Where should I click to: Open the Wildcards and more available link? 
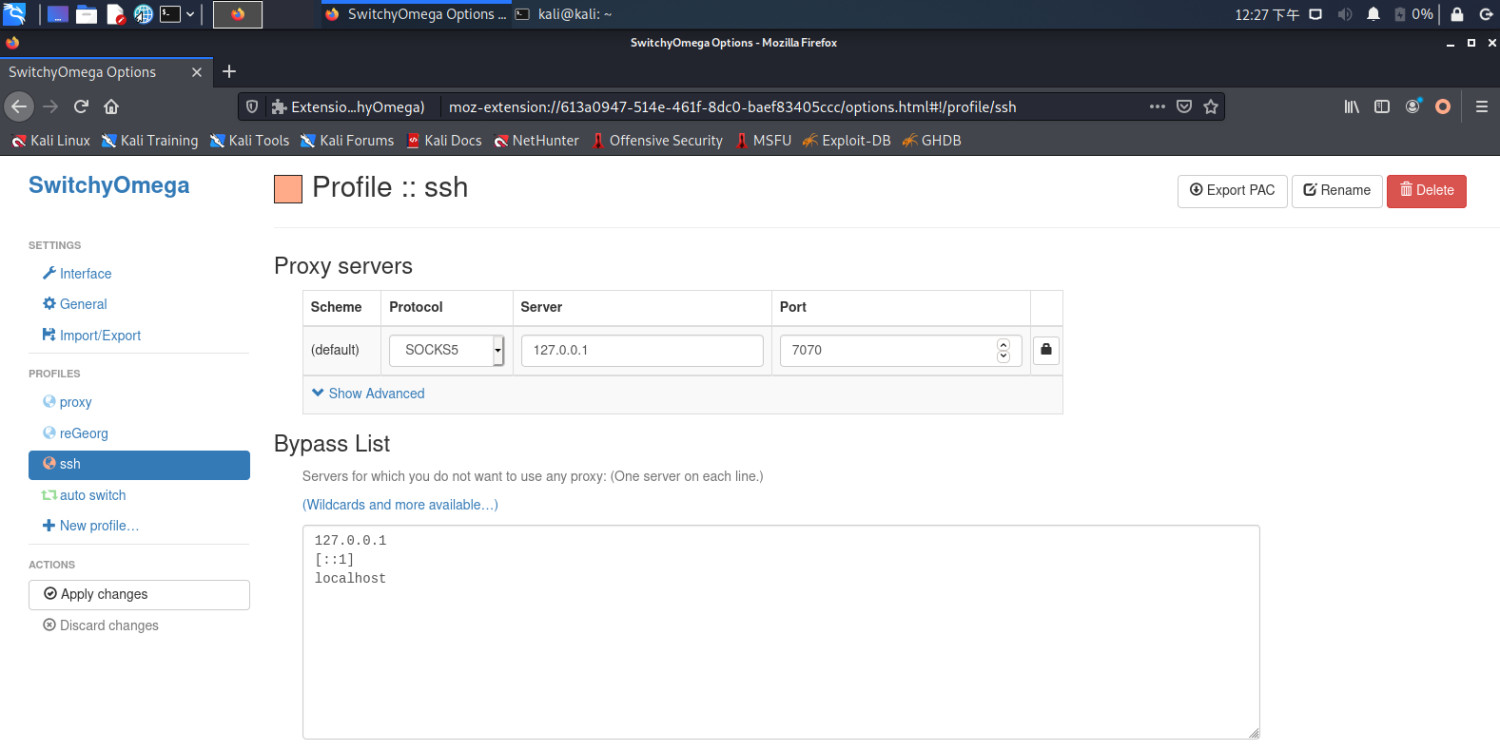[x=400, y=505]
